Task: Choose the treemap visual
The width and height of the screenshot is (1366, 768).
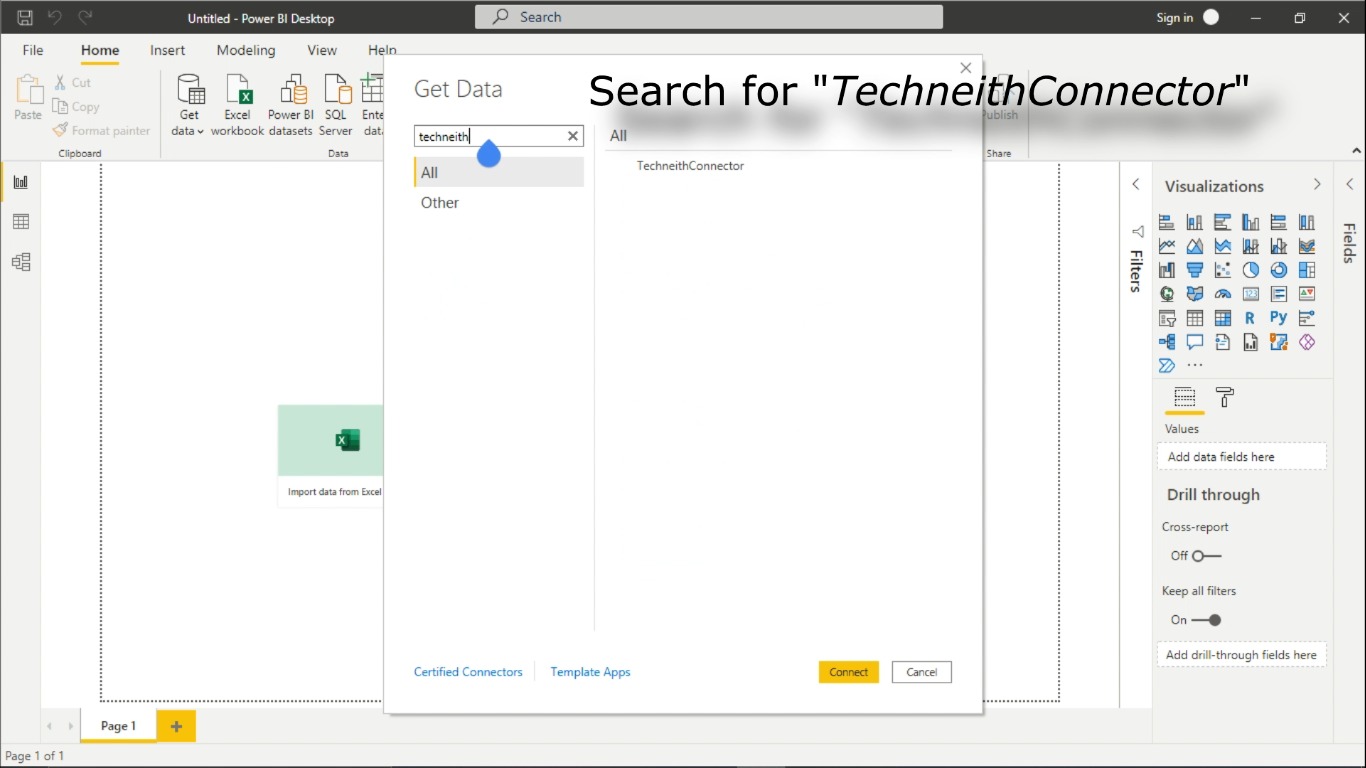Action: [1307, 270]
